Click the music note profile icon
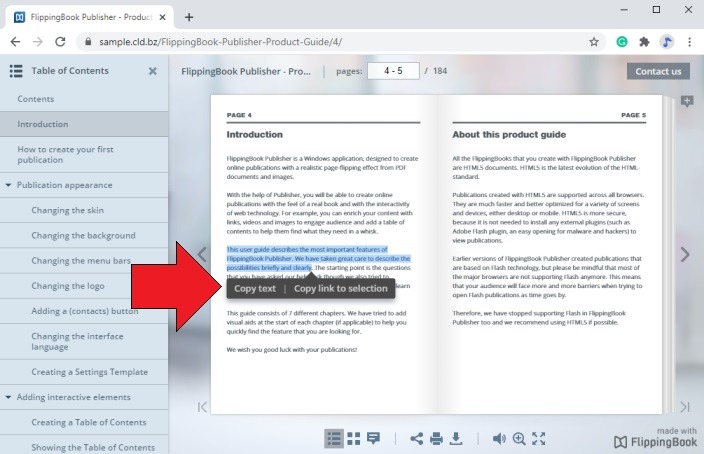The width and height of the screenshot is (704, 454). (667, 42)
